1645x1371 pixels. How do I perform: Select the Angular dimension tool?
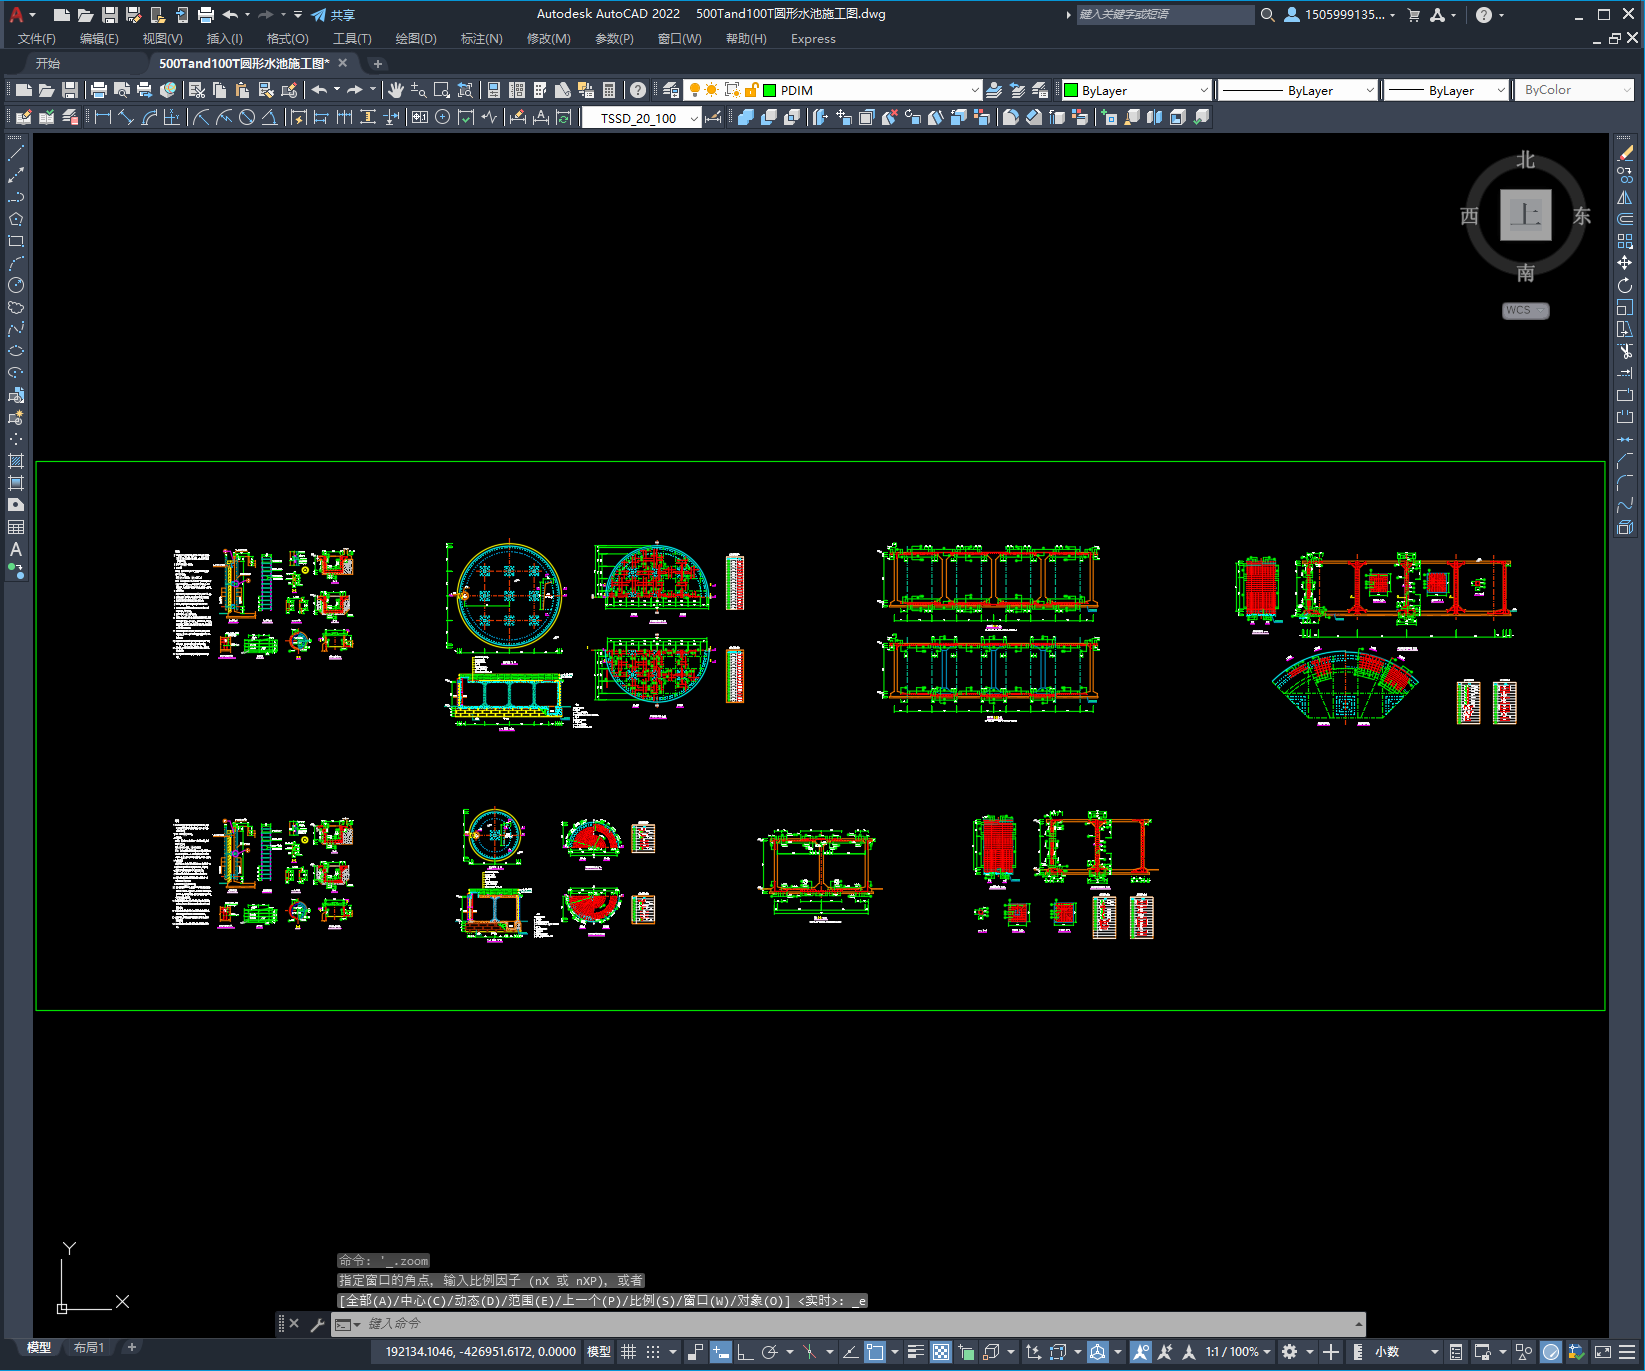[x=269, y=117]
